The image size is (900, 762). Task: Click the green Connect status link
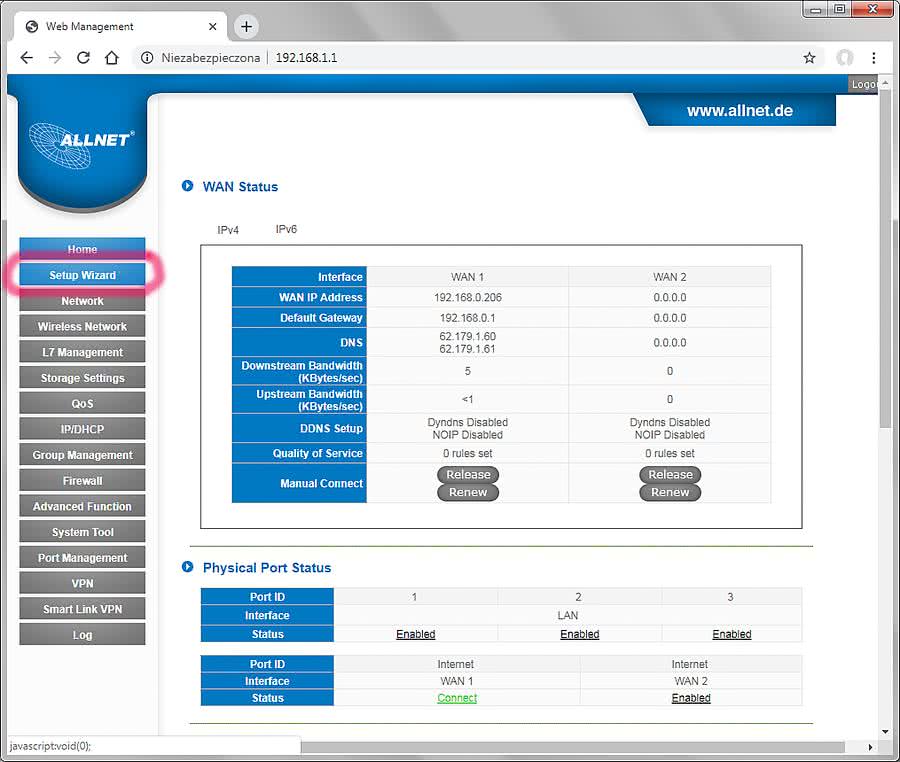point(457,698)
